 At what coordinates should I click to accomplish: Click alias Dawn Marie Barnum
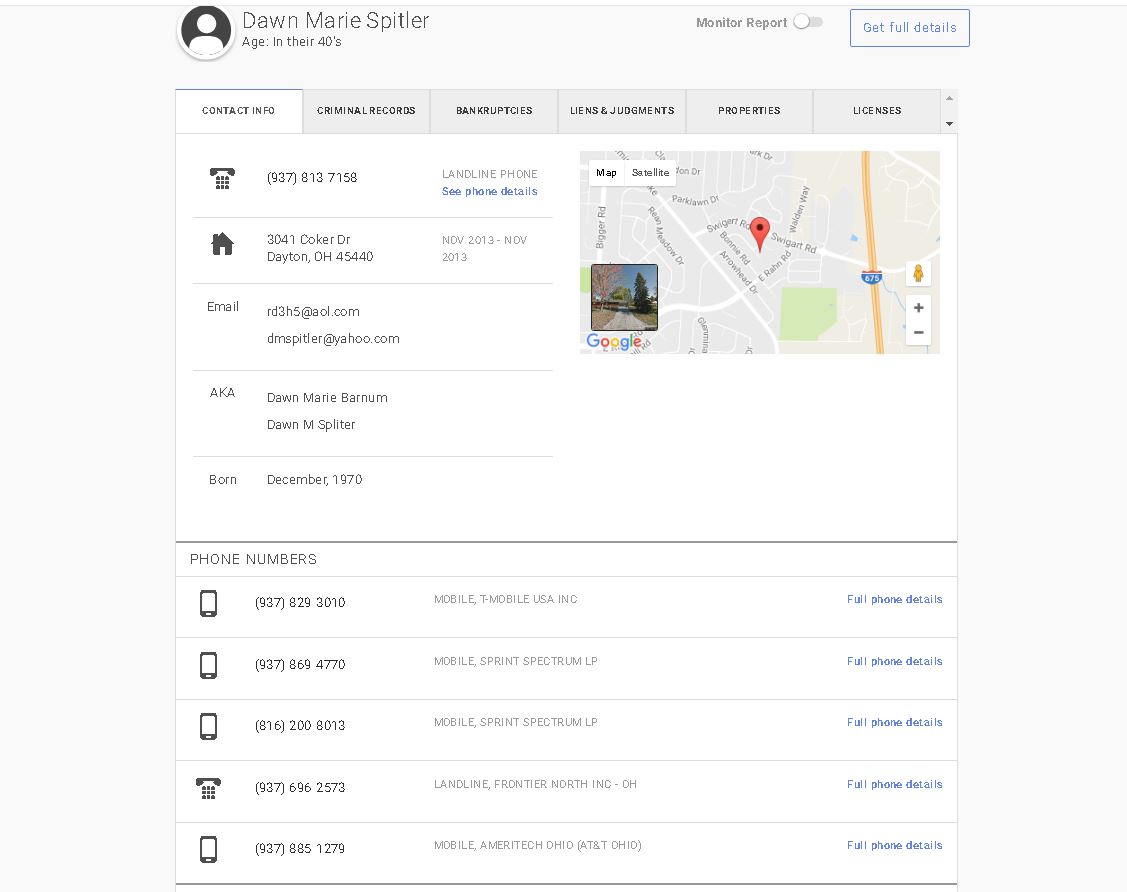327,397
